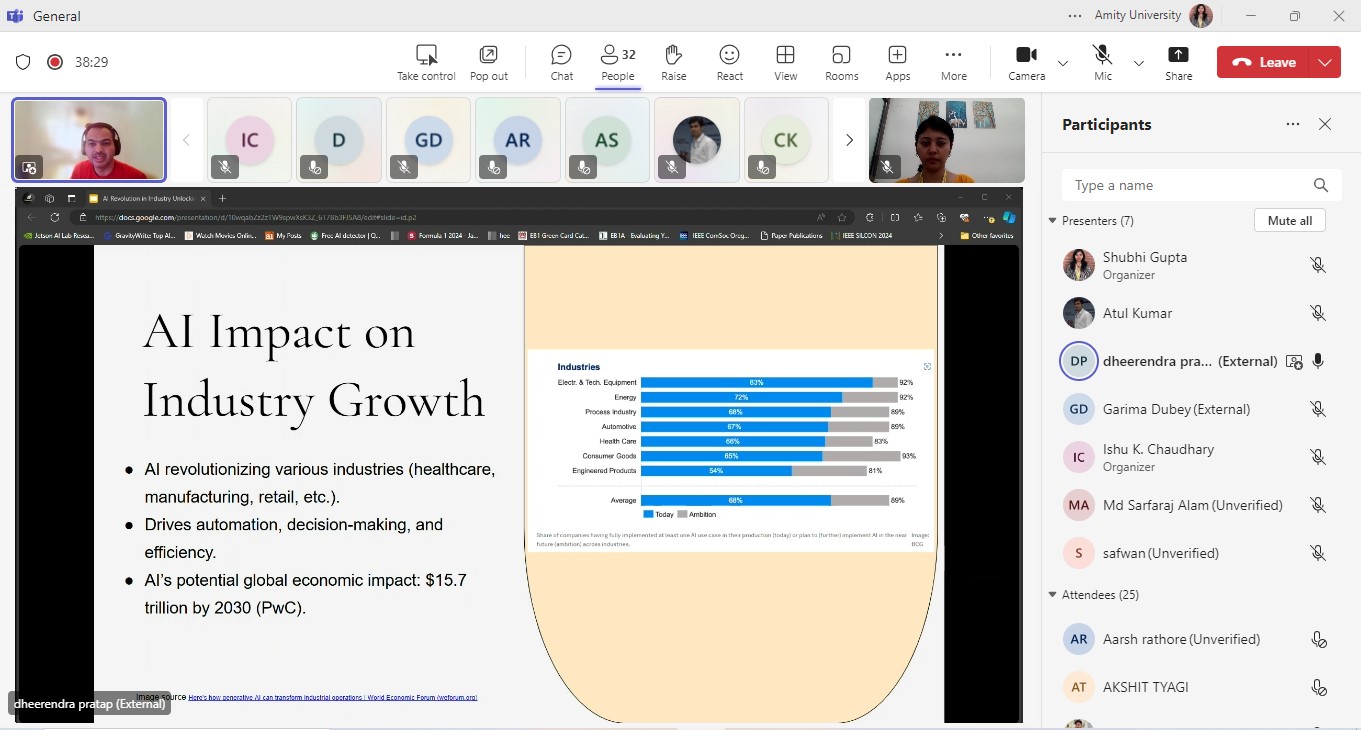Close the Participants panel

[1325, 125]
